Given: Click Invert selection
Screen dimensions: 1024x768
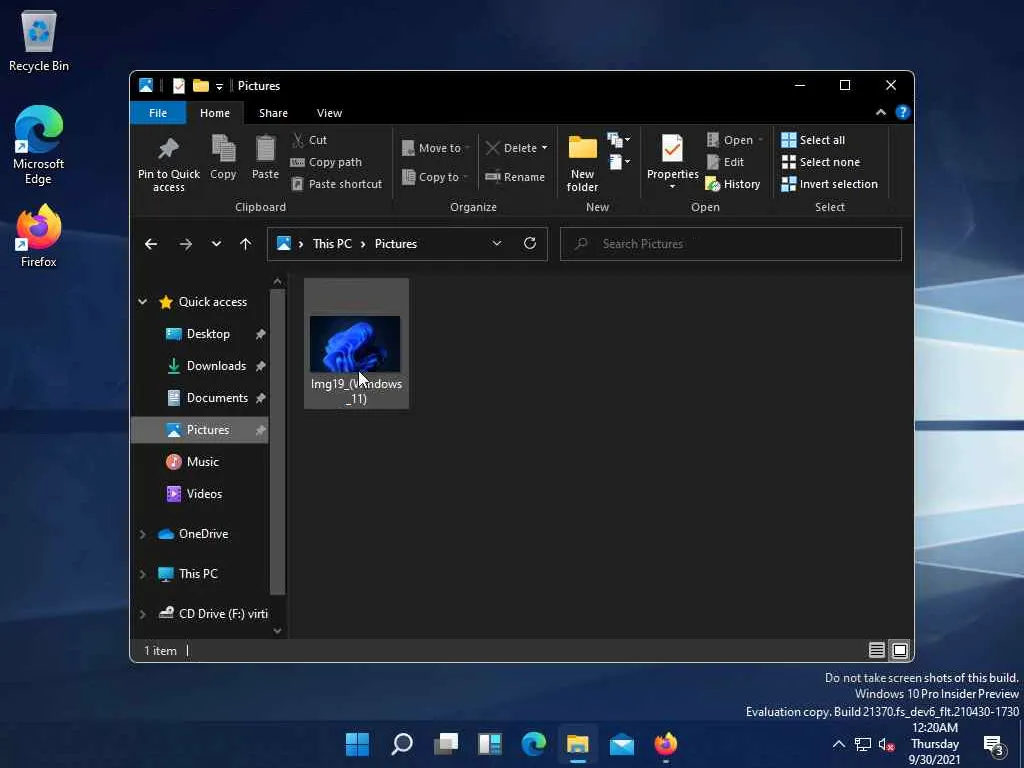Looking at the screenshot, I should [829, 184].
